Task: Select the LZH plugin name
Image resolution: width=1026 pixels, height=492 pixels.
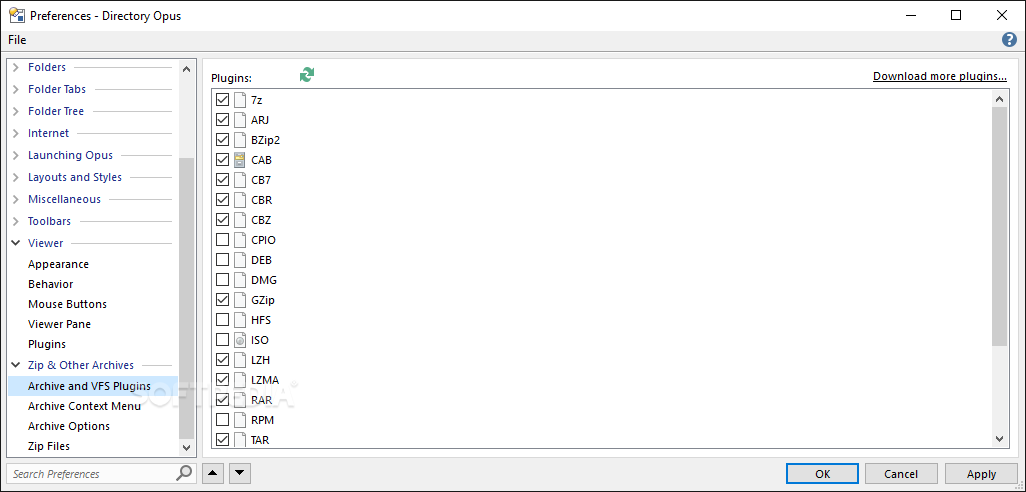Action: coord(260,360)
